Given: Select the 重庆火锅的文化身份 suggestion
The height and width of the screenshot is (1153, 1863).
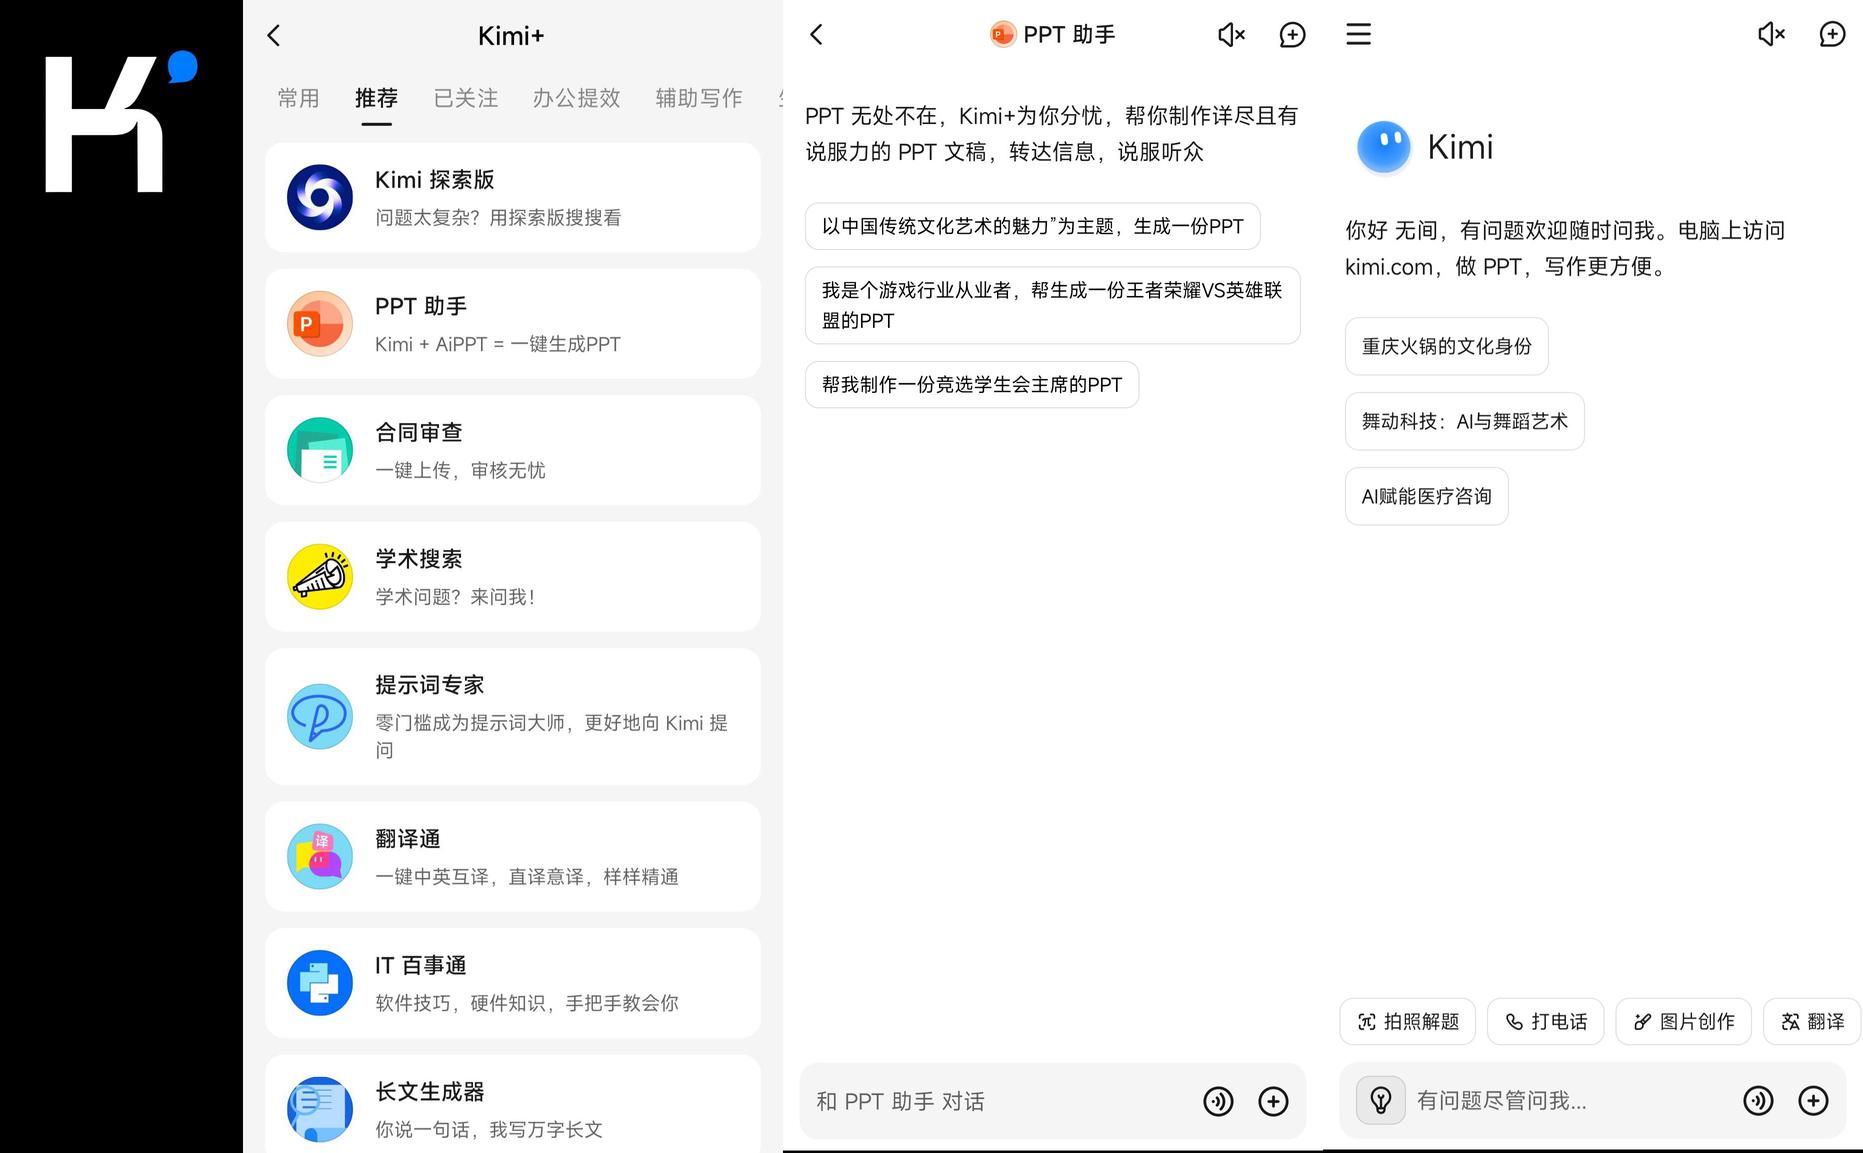Looking at the screenshot, I should pyautogui.click(x=1446, y=346).
